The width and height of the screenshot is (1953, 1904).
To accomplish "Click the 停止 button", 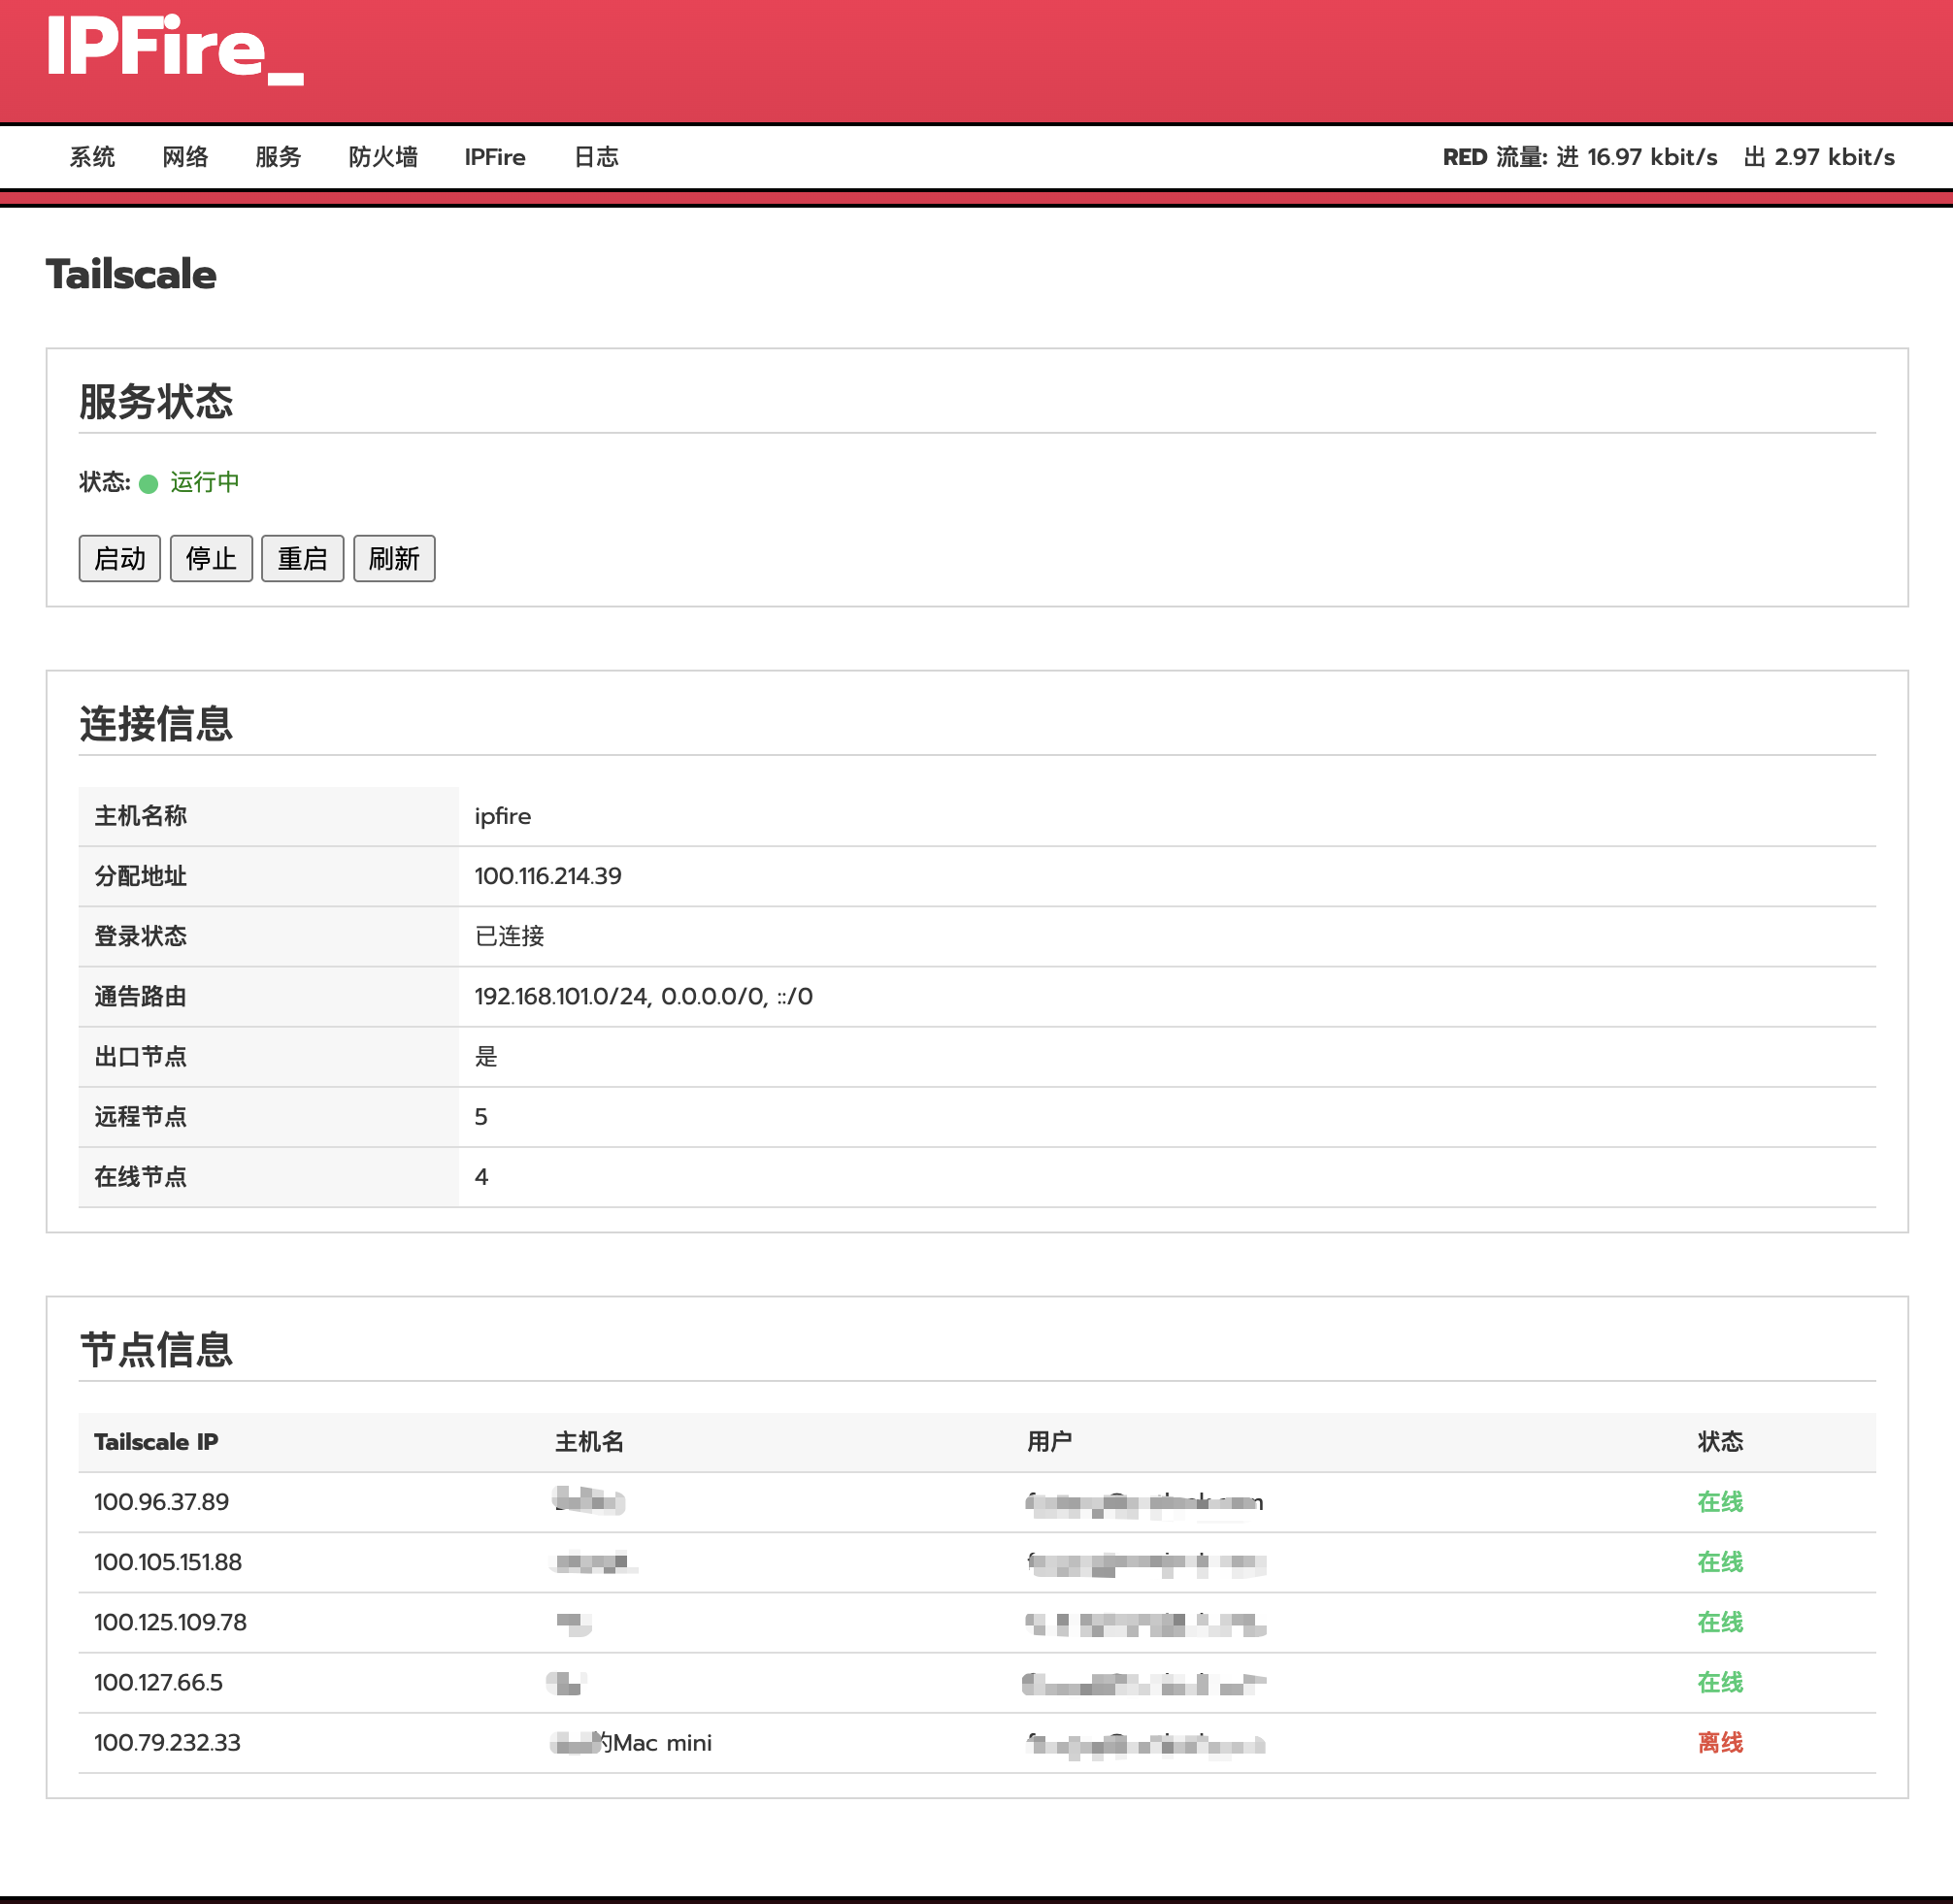I will pyautogui.click(x=211, y=558).
